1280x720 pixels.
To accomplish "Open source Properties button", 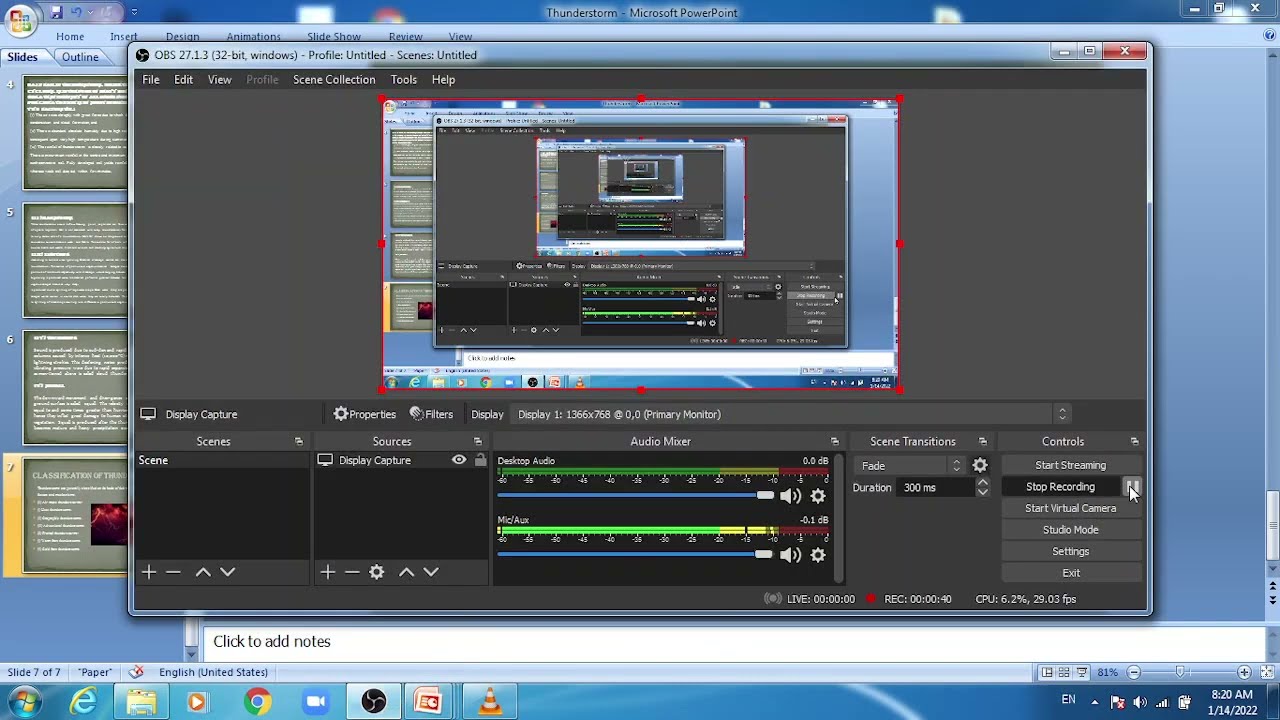I will tap(365, 414).
